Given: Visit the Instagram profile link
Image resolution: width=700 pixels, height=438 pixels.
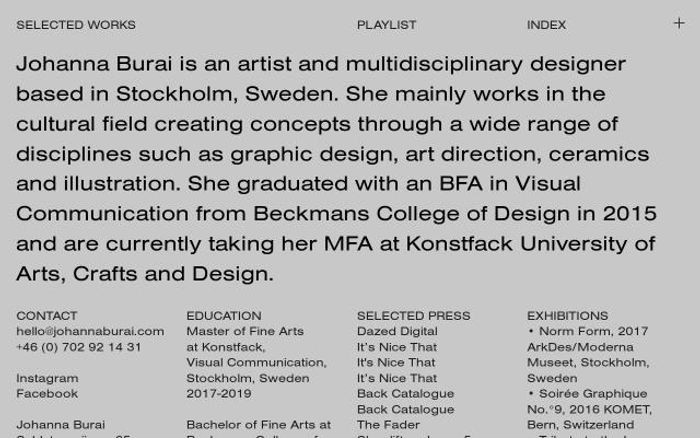Looking at the screenshot, I should [47, 378].
